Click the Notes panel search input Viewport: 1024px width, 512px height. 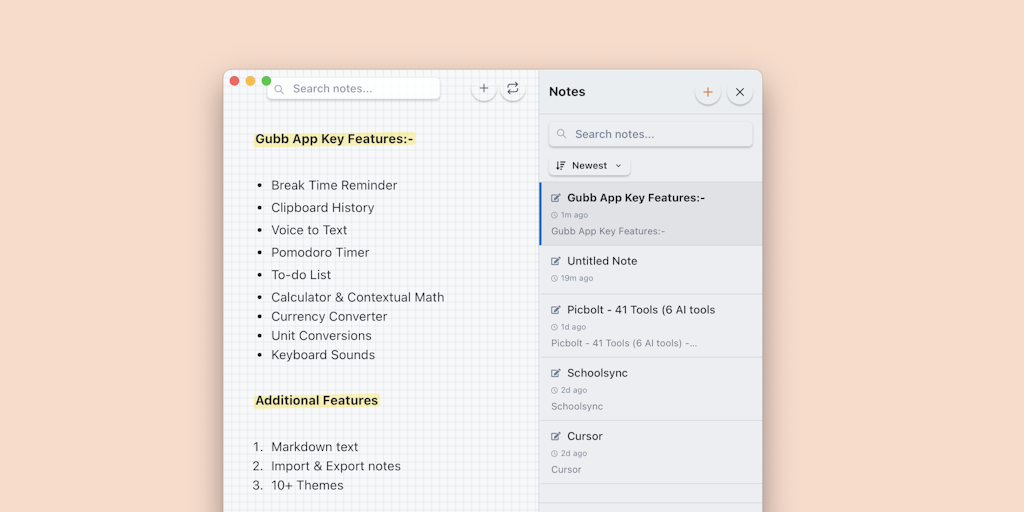click(655, 134)
